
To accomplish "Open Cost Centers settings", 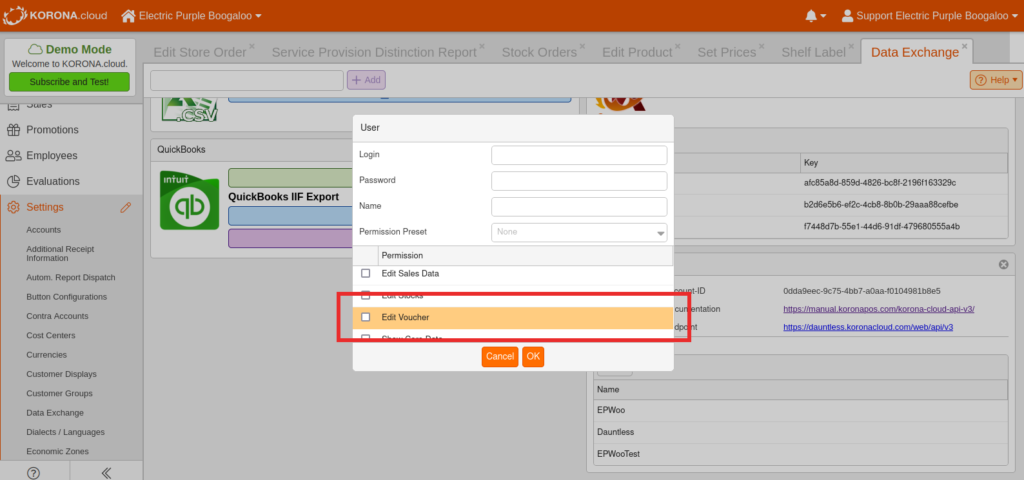I will pos(51,336).
